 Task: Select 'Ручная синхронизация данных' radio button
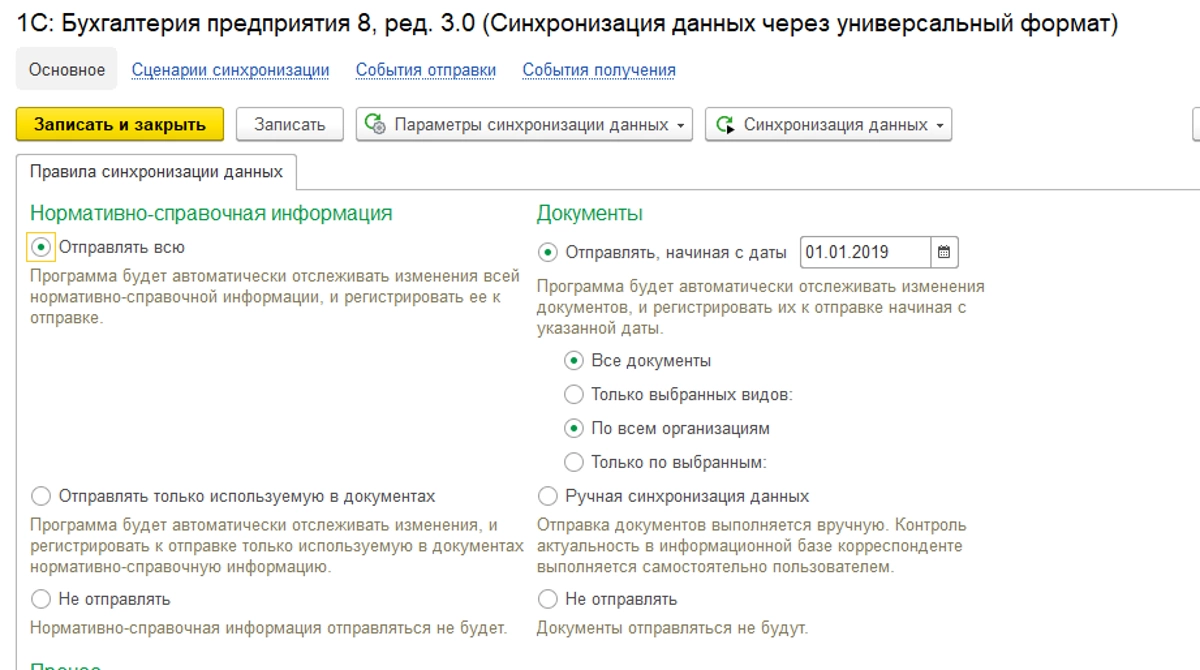click(x=548, y=496)
